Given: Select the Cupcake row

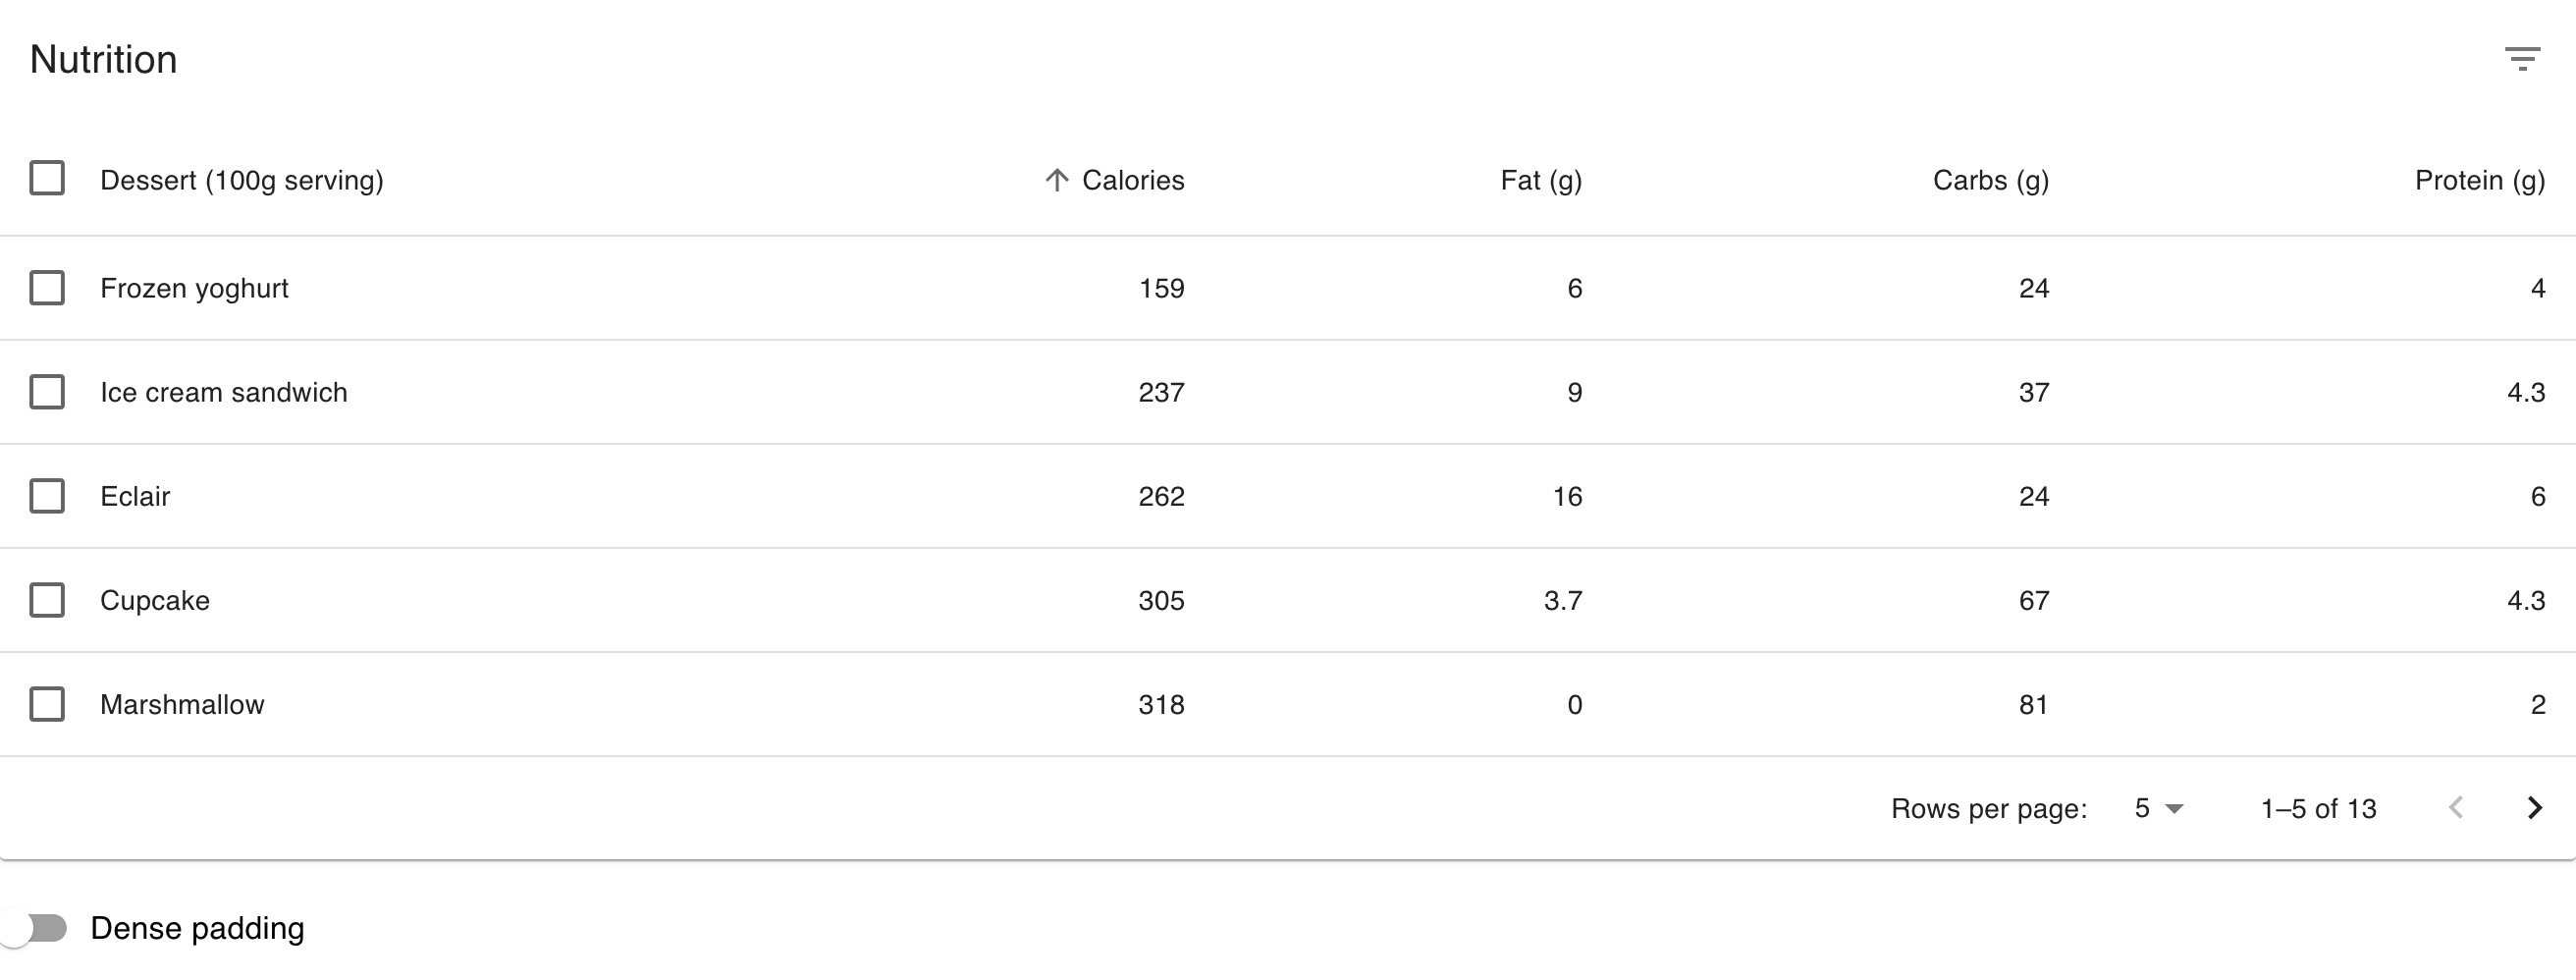Looking at the screenshot, I should point(155,600).
